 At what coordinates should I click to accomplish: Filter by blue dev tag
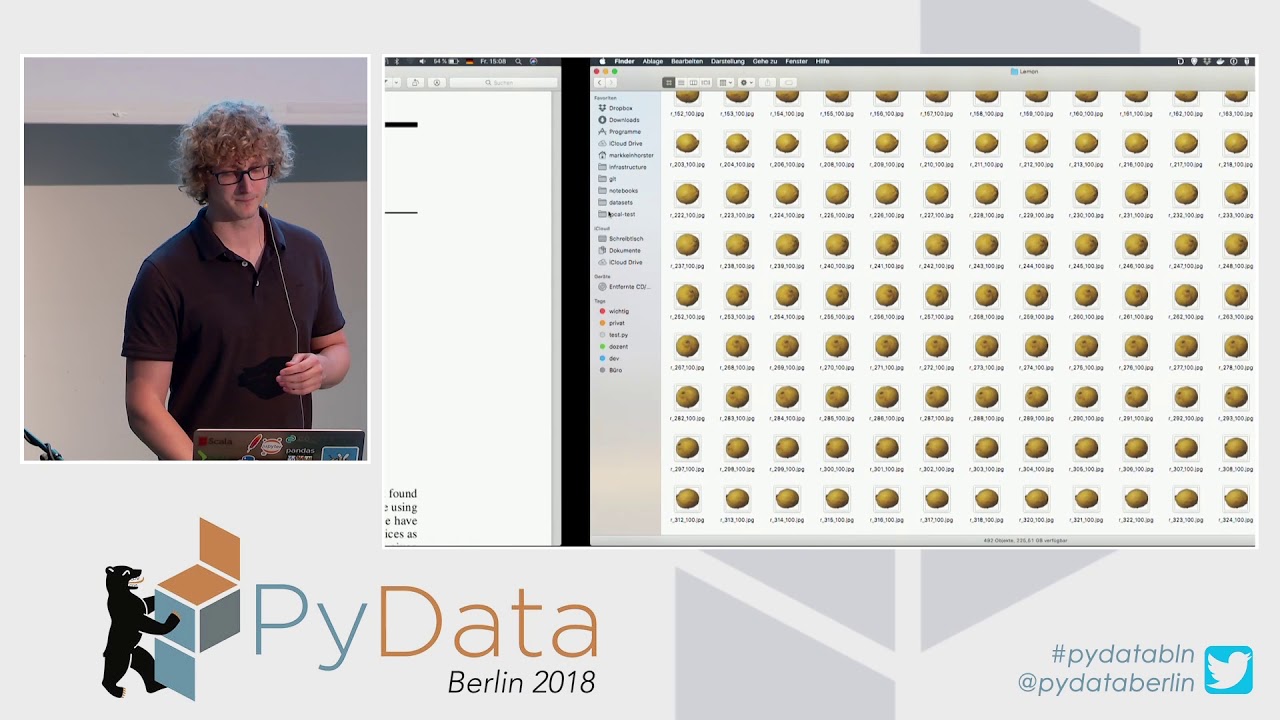pos(614,358)
